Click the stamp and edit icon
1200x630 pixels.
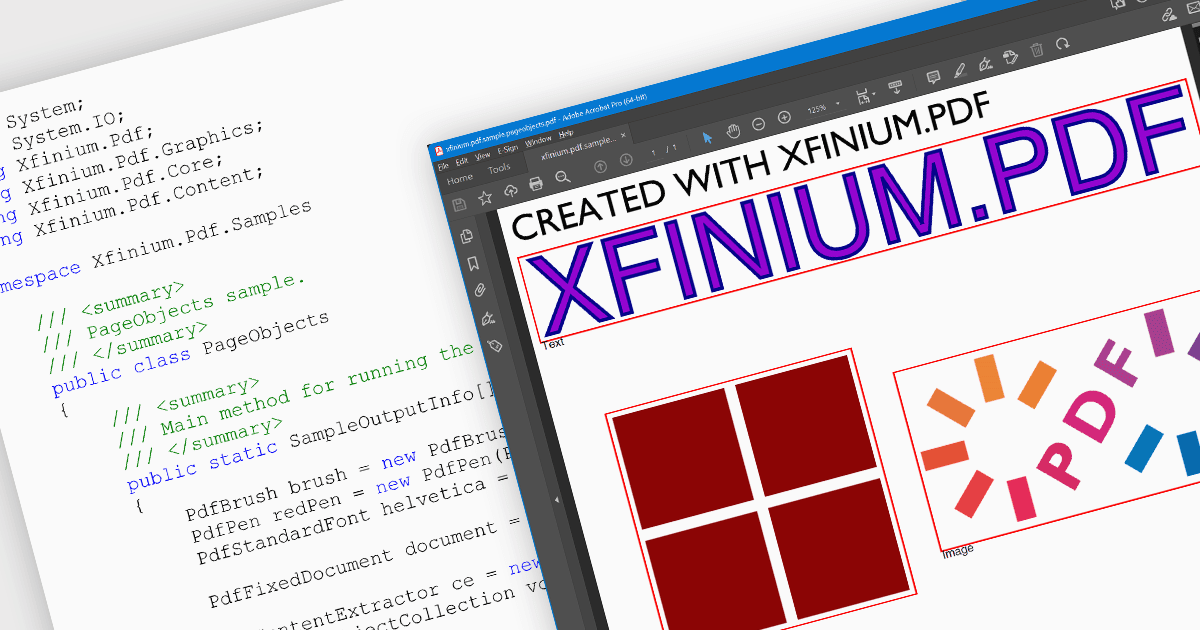[x=1011, y=57]
